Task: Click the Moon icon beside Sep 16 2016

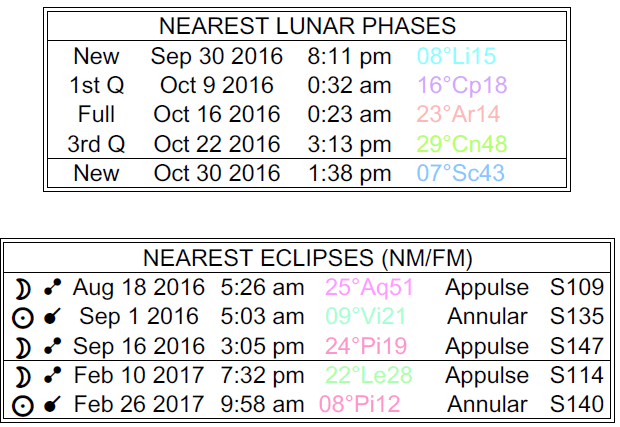Action: click(22, 347)
